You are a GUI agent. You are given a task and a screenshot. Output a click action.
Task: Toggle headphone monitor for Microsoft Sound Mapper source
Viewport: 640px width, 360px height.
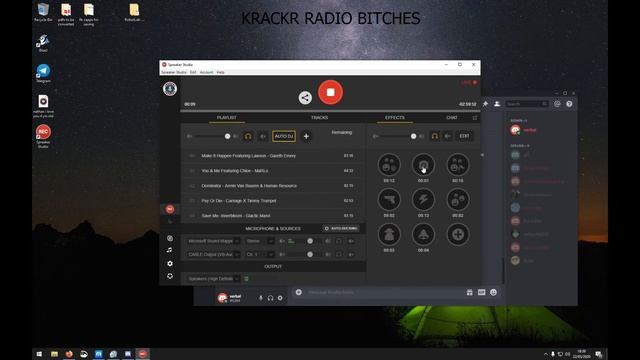point(339,241)
